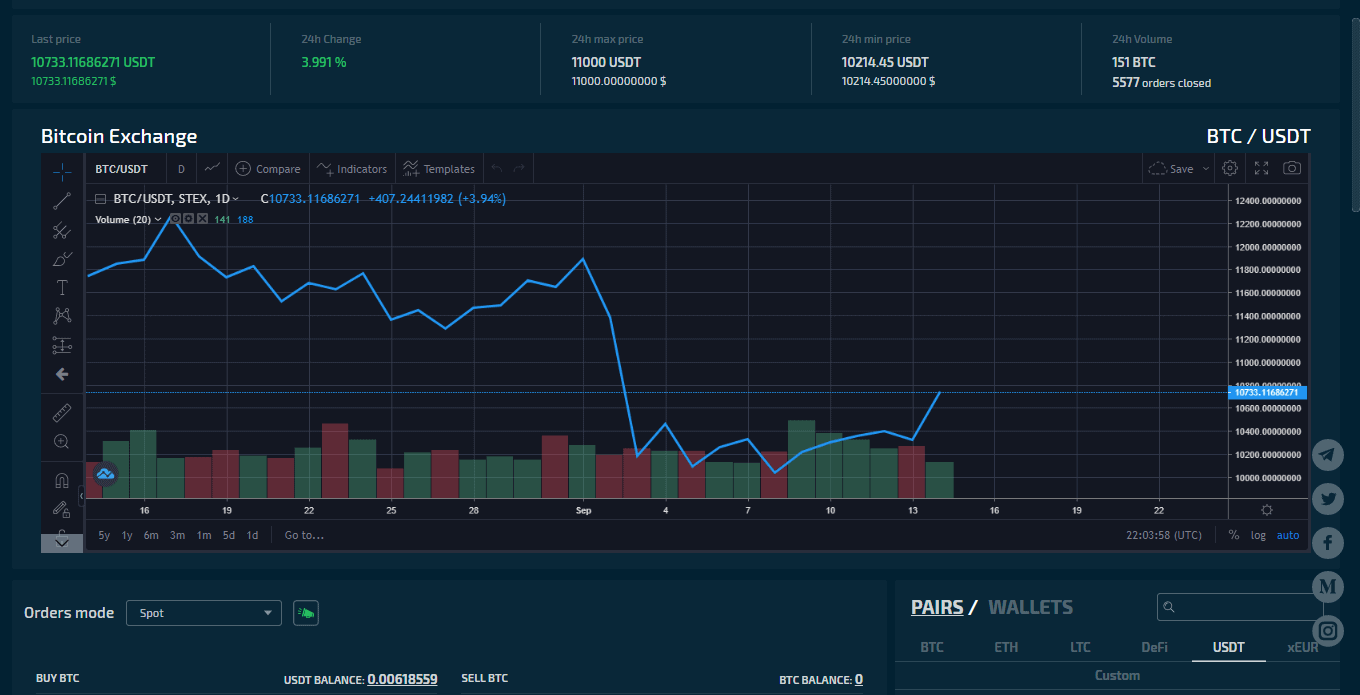Open the Instagram social link

coord(1328,631)
